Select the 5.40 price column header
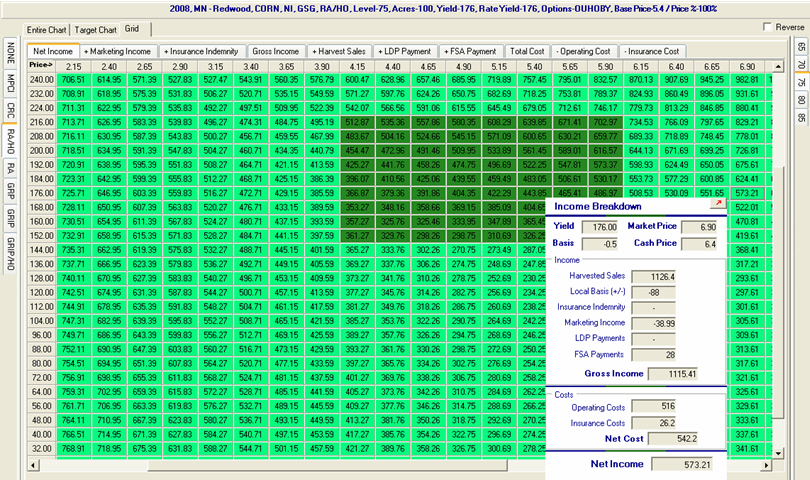 click(x=535, y=67)
